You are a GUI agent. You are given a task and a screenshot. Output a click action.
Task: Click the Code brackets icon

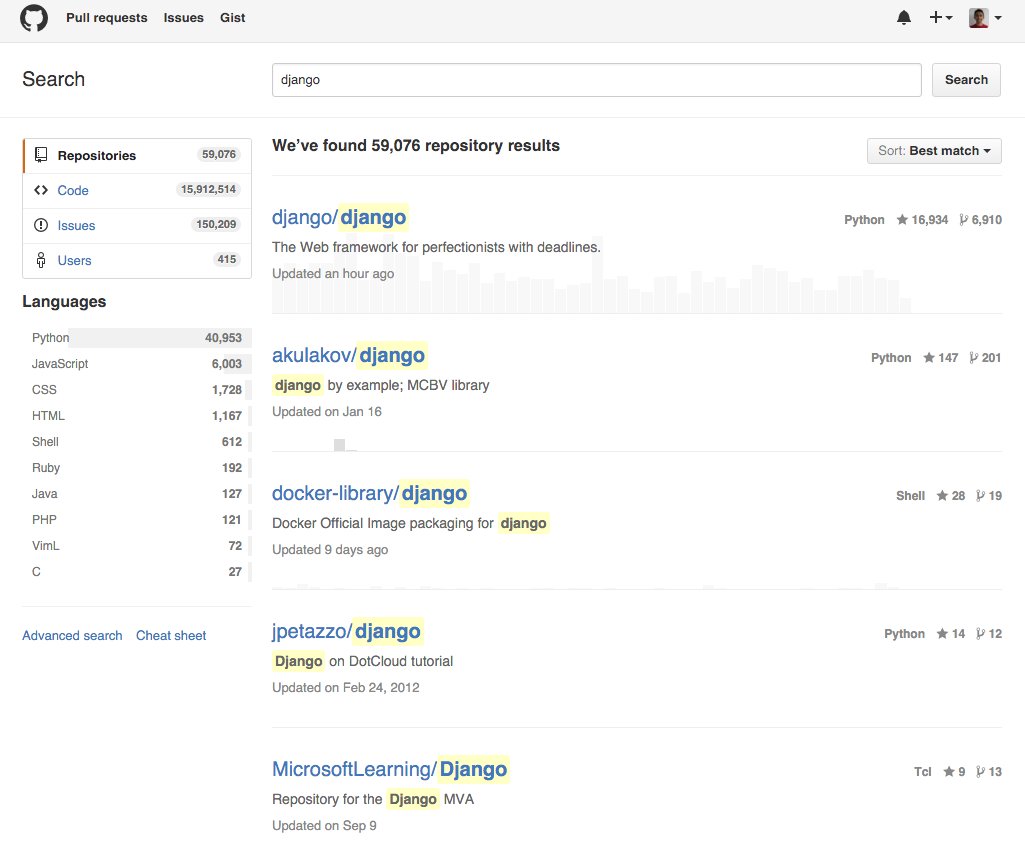tap(41, 190)
